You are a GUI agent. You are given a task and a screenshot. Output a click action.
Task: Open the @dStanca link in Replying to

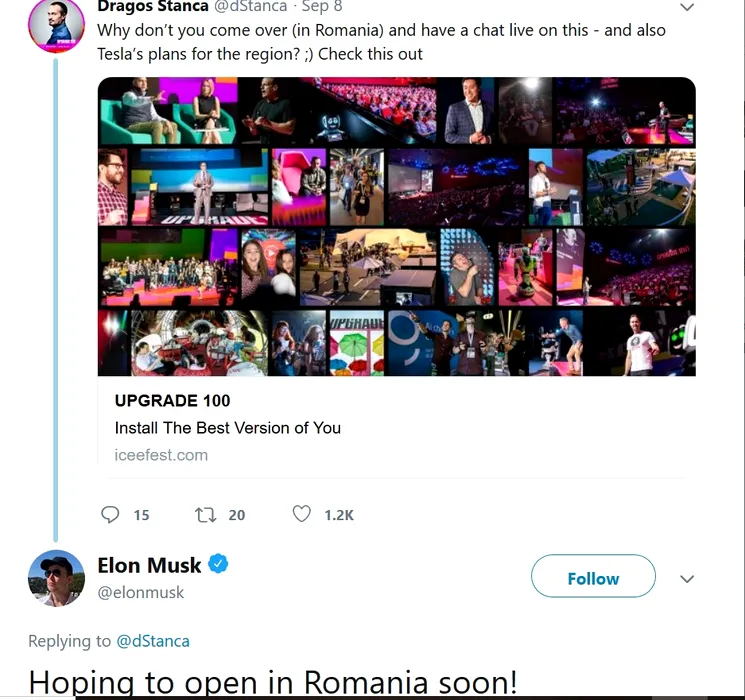coord(153,641)
